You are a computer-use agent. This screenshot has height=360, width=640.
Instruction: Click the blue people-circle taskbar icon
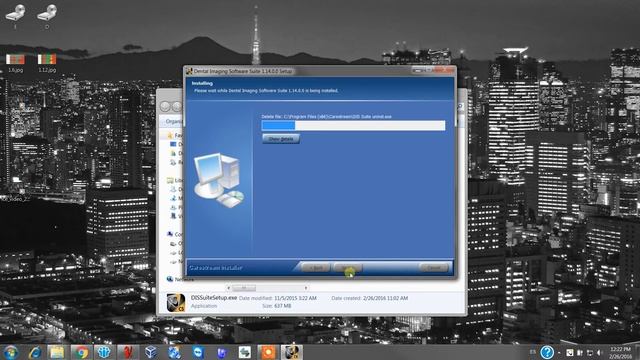click(104, 352)
